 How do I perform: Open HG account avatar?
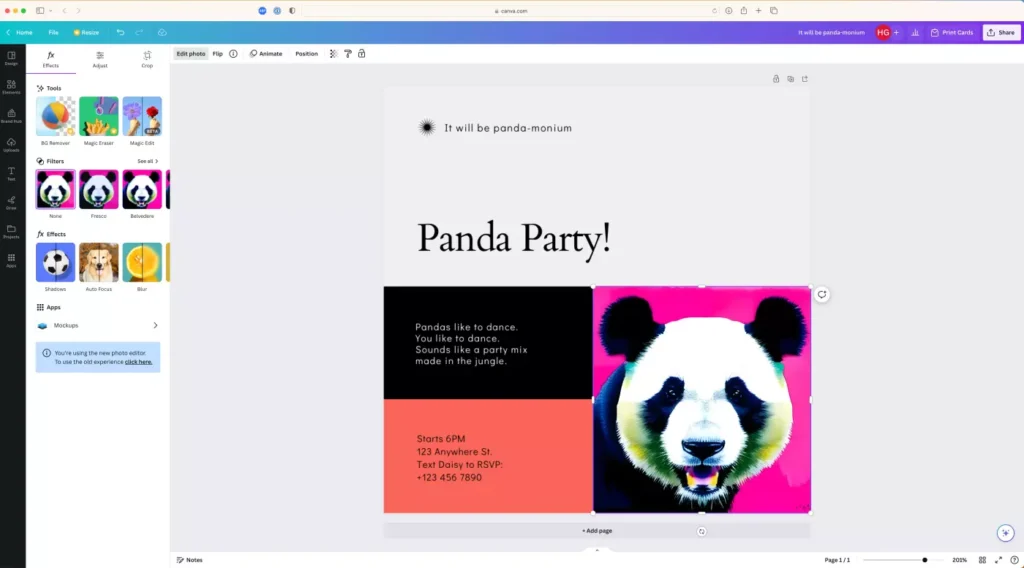pyautogui.click(x=883, y=32)
